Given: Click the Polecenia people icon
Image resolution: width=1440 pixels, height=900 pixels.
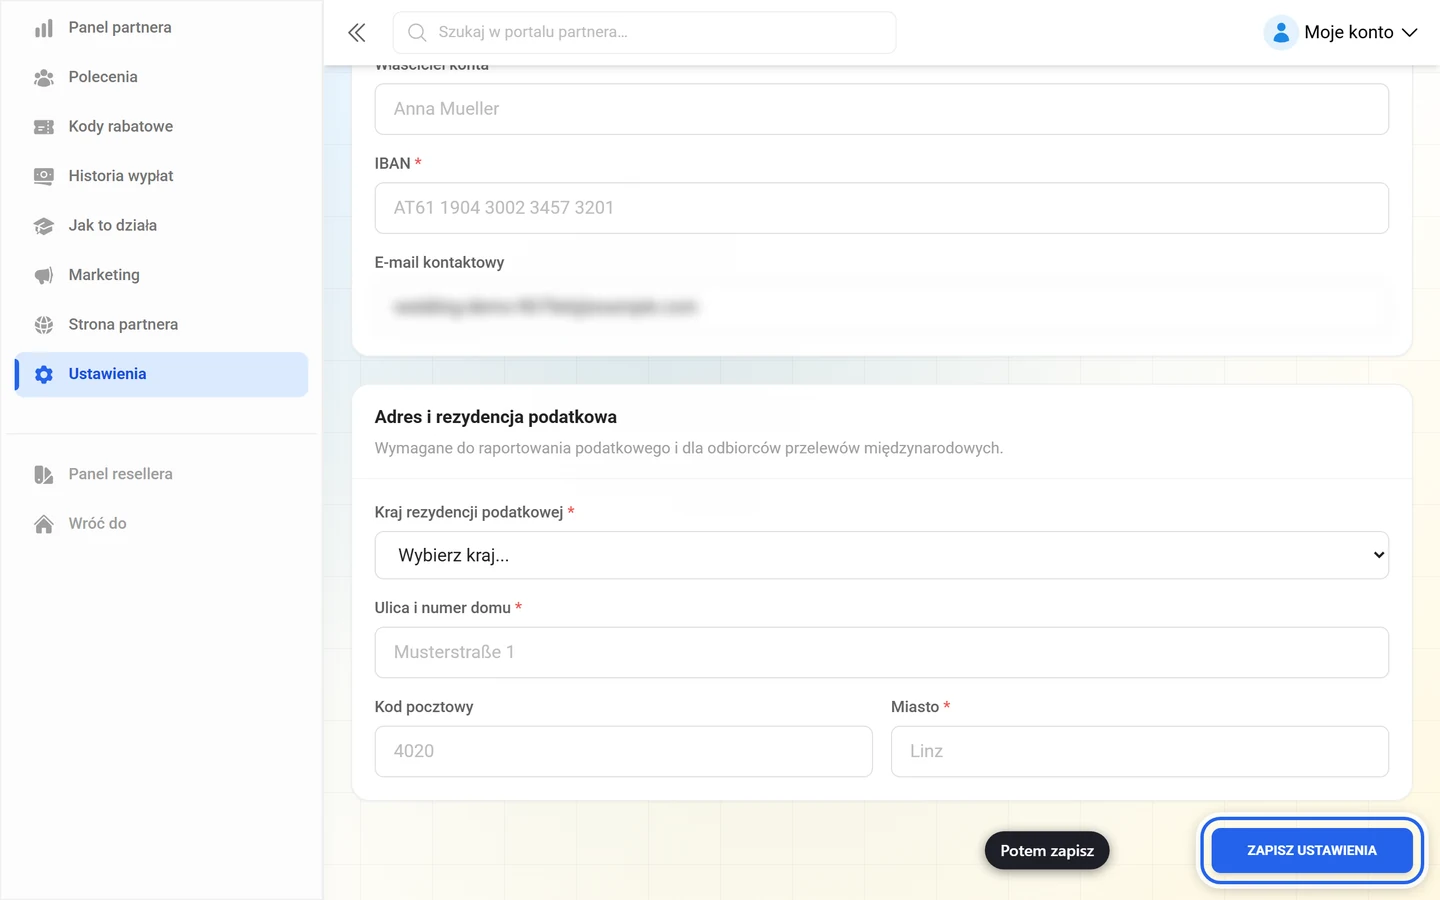Looking at the screenshot, I should click(44, 77).
